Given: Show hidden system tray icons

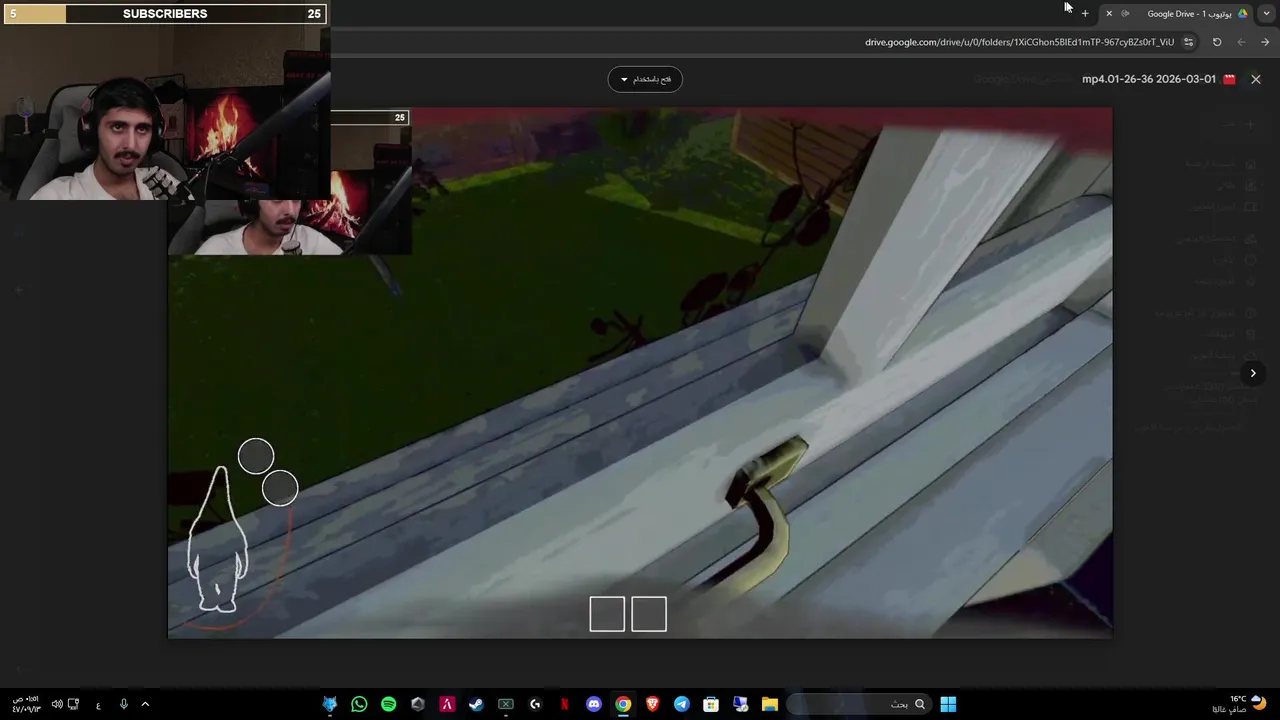Looking at the screenshot, I should pyautogui.click(x=145, y=704).
